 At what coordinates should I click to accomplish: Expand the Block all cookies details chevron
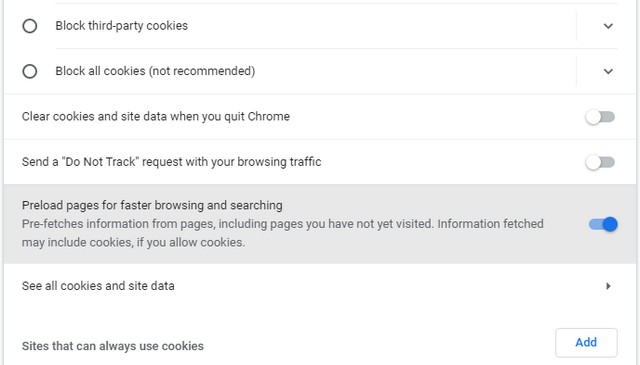pos(608,71)
